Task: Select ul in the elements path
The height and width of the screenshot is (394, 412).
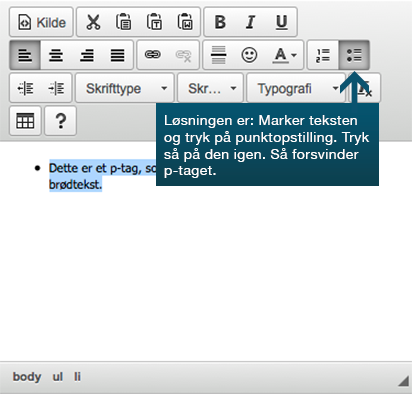Action: coord(58,377)
